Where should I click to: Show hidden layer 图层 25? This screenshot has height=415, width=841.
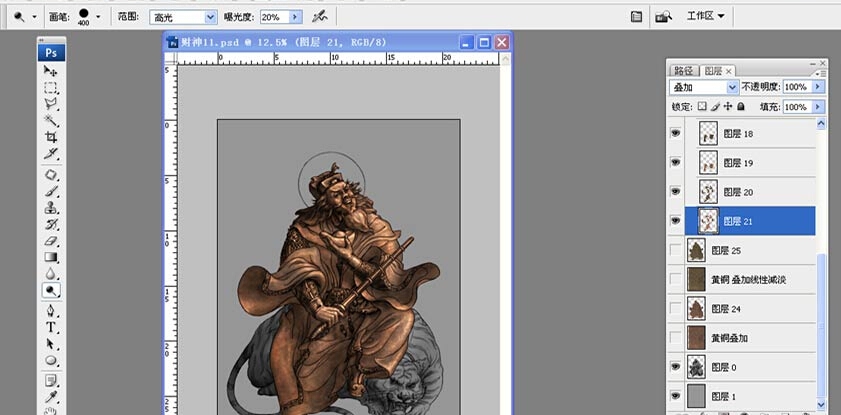pyautogui.click(x=676, y=250)
